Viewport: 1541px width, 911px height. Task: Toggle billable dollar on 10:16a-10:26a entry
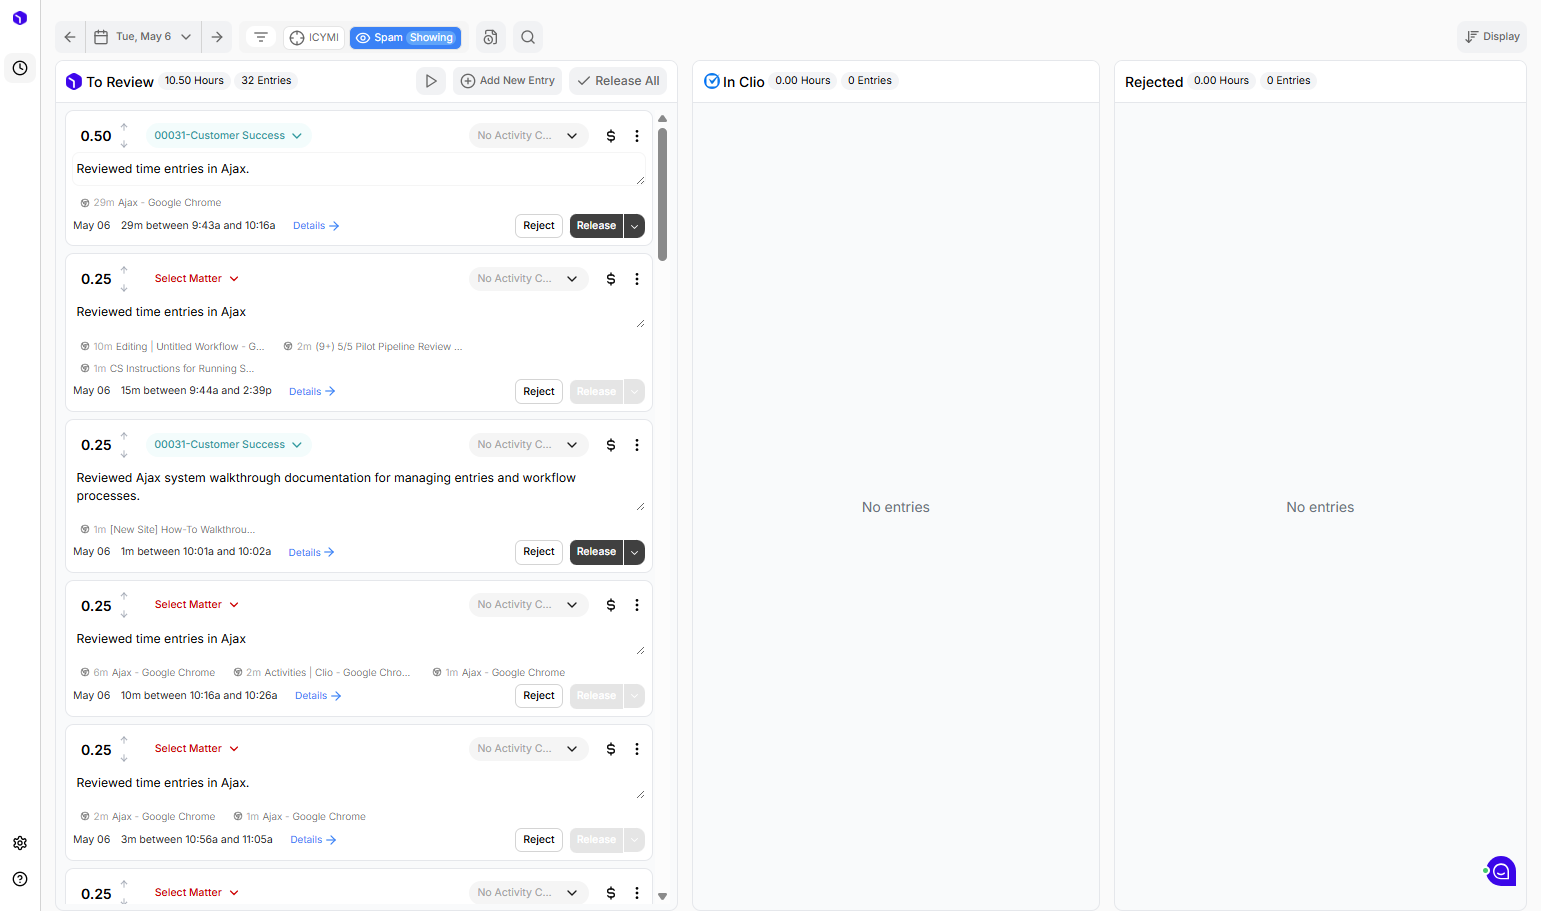pyautogui.click(x=611, y=605)
